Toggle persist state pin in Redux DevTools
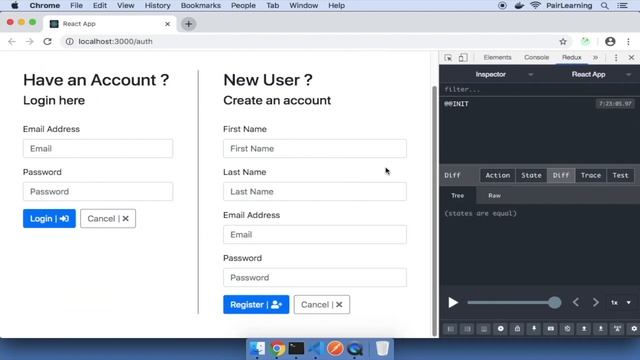The height and width of the screenshot is (360, 640). [534, 329]
